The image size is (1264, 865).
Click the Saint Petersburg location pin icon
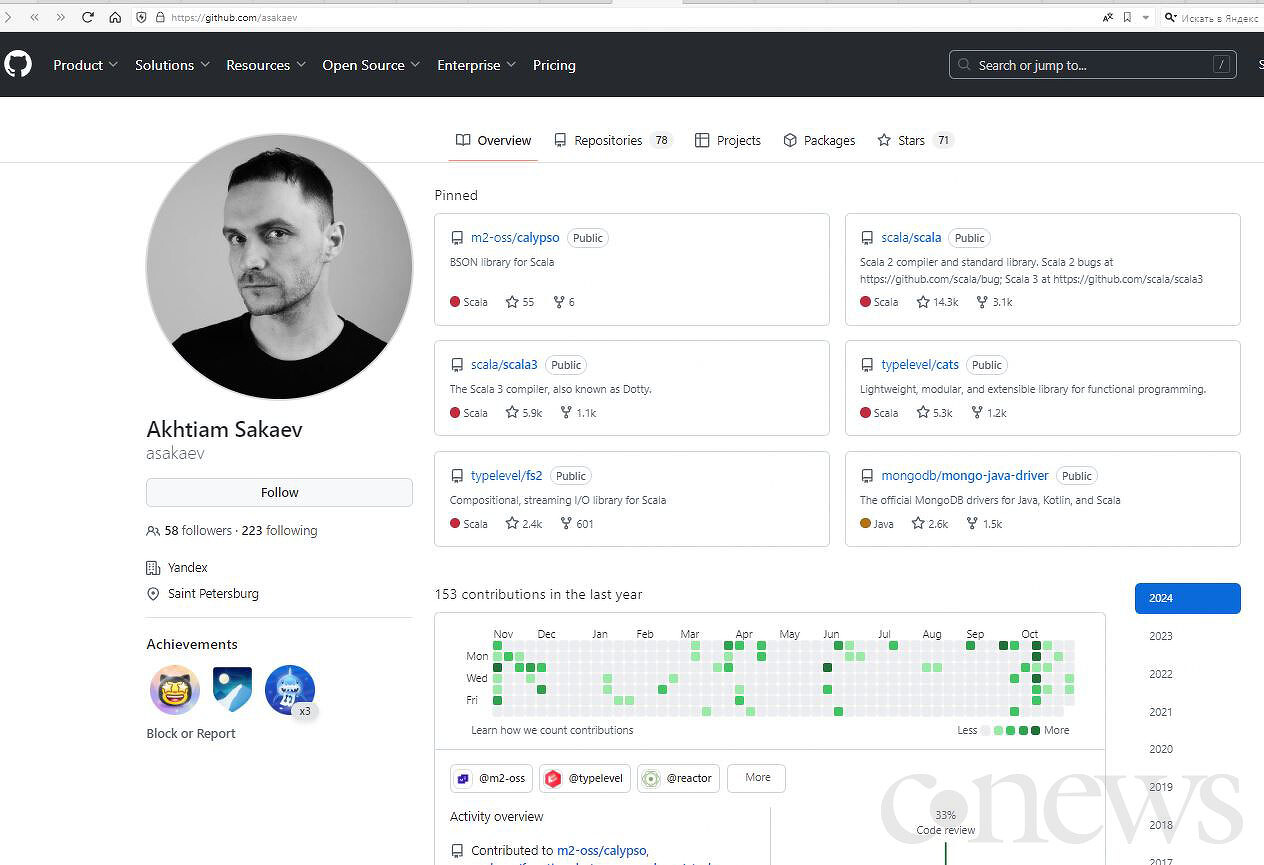pos(153,594)
